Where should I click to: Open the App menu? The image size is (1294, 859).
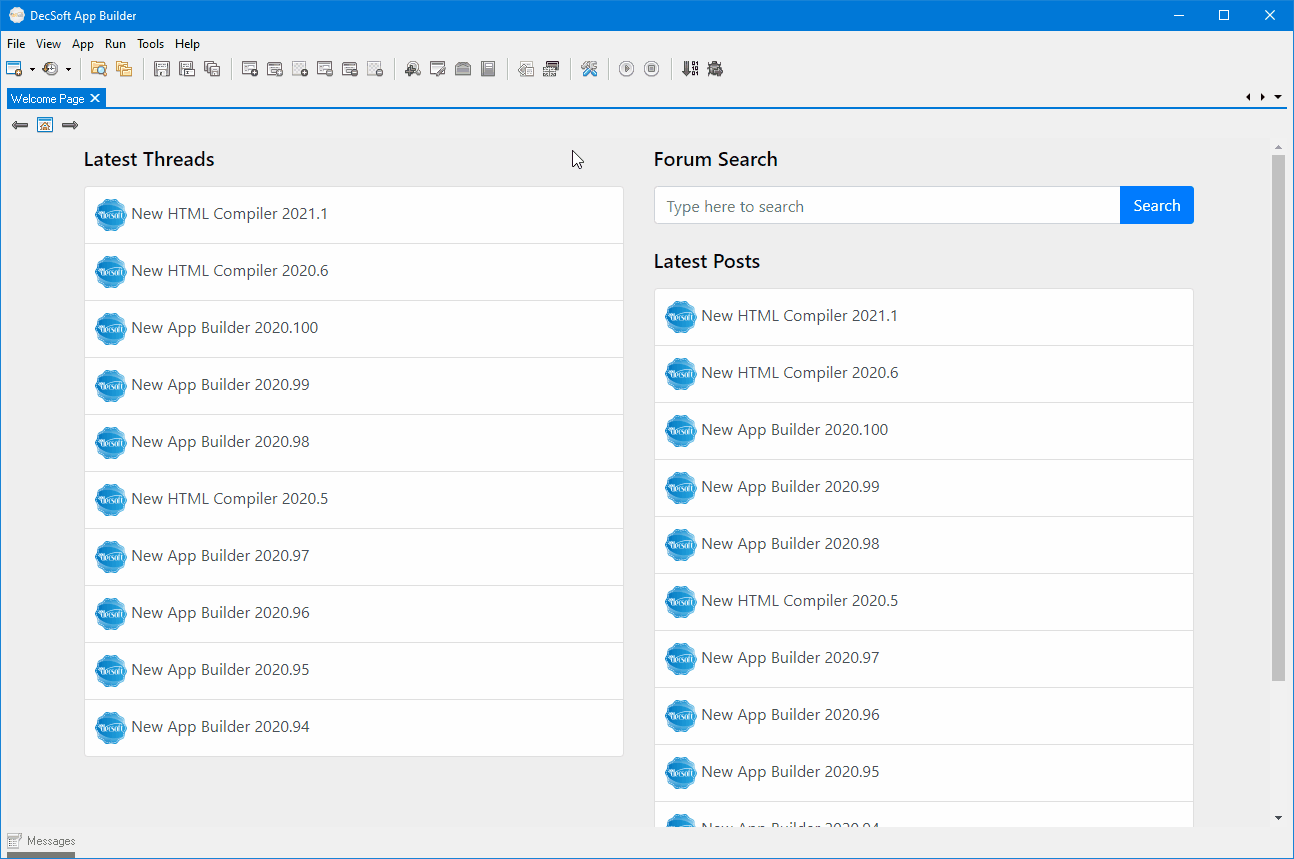point(83,44)
